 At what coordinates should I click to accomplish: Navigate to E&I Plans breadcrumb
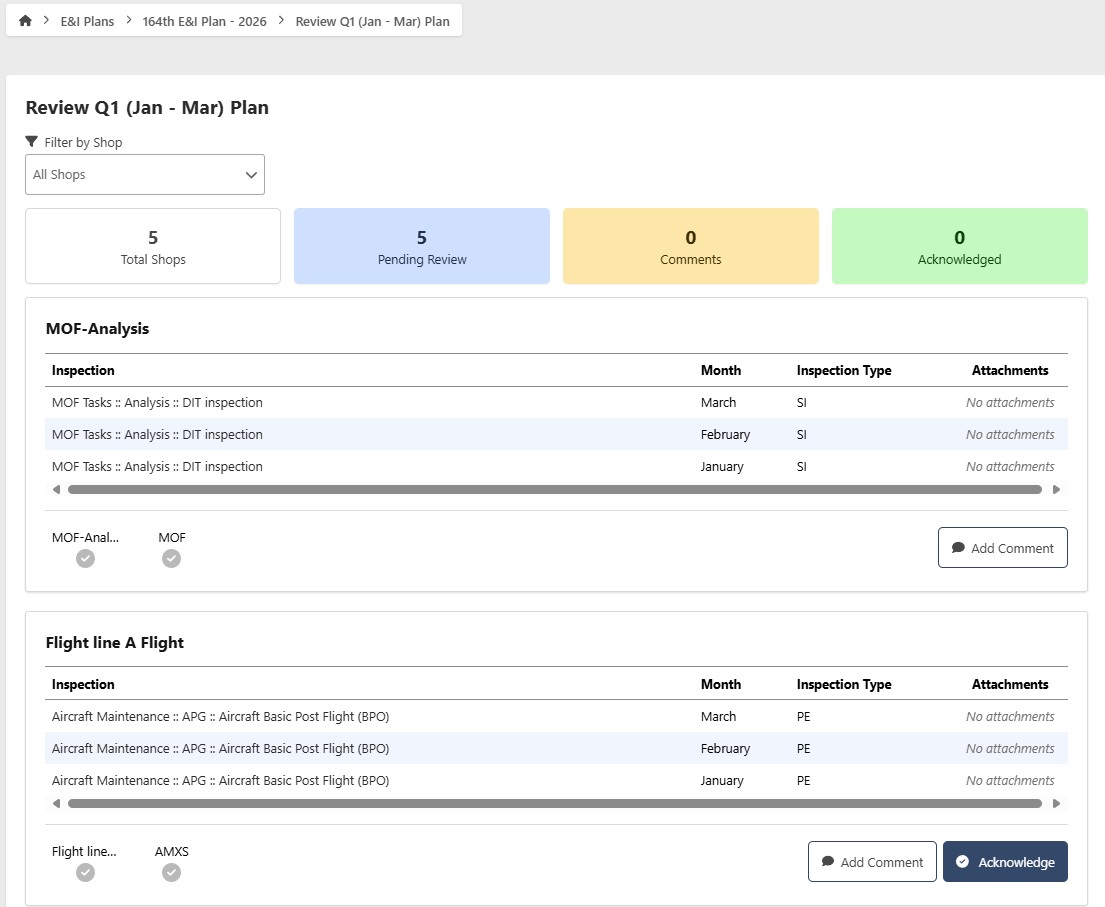pyautogui.click(x=87, y=21)
